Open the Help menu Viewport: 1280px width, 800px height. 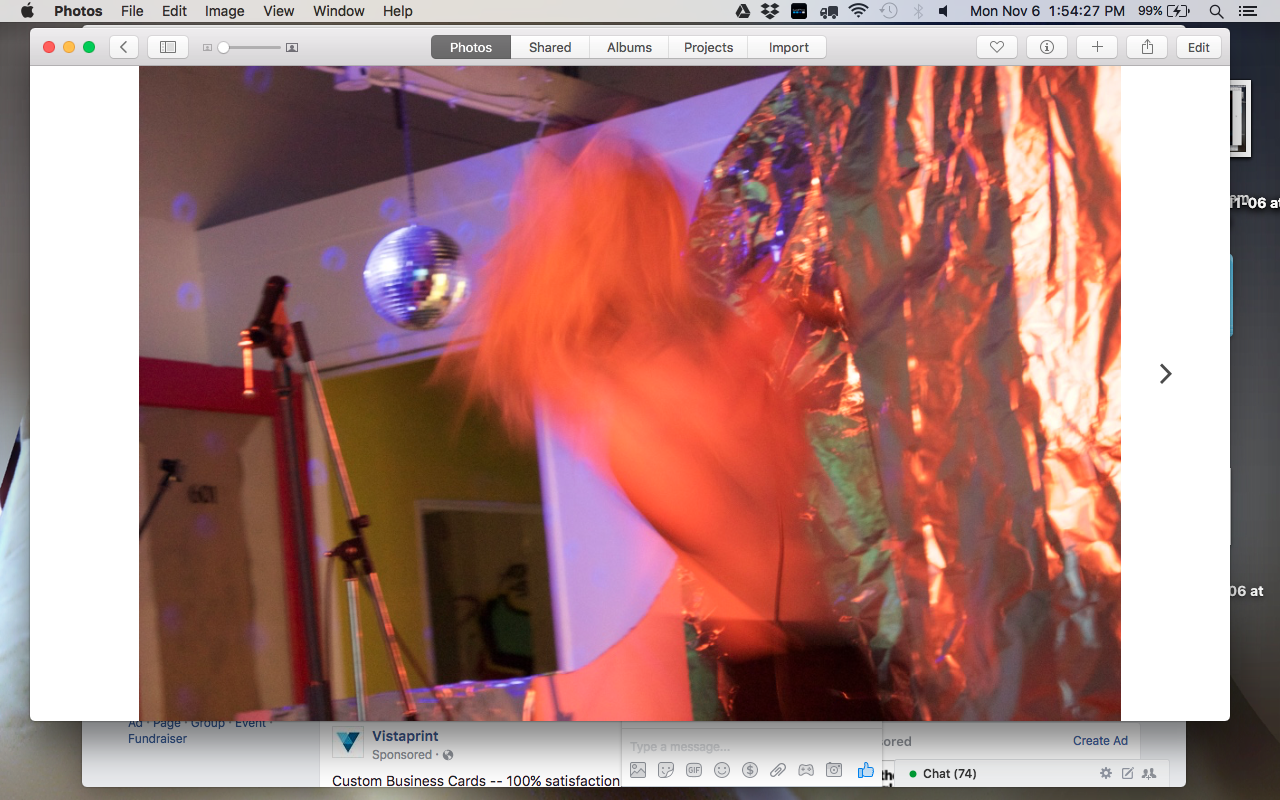pyautogui.click(x=398, y=11)
